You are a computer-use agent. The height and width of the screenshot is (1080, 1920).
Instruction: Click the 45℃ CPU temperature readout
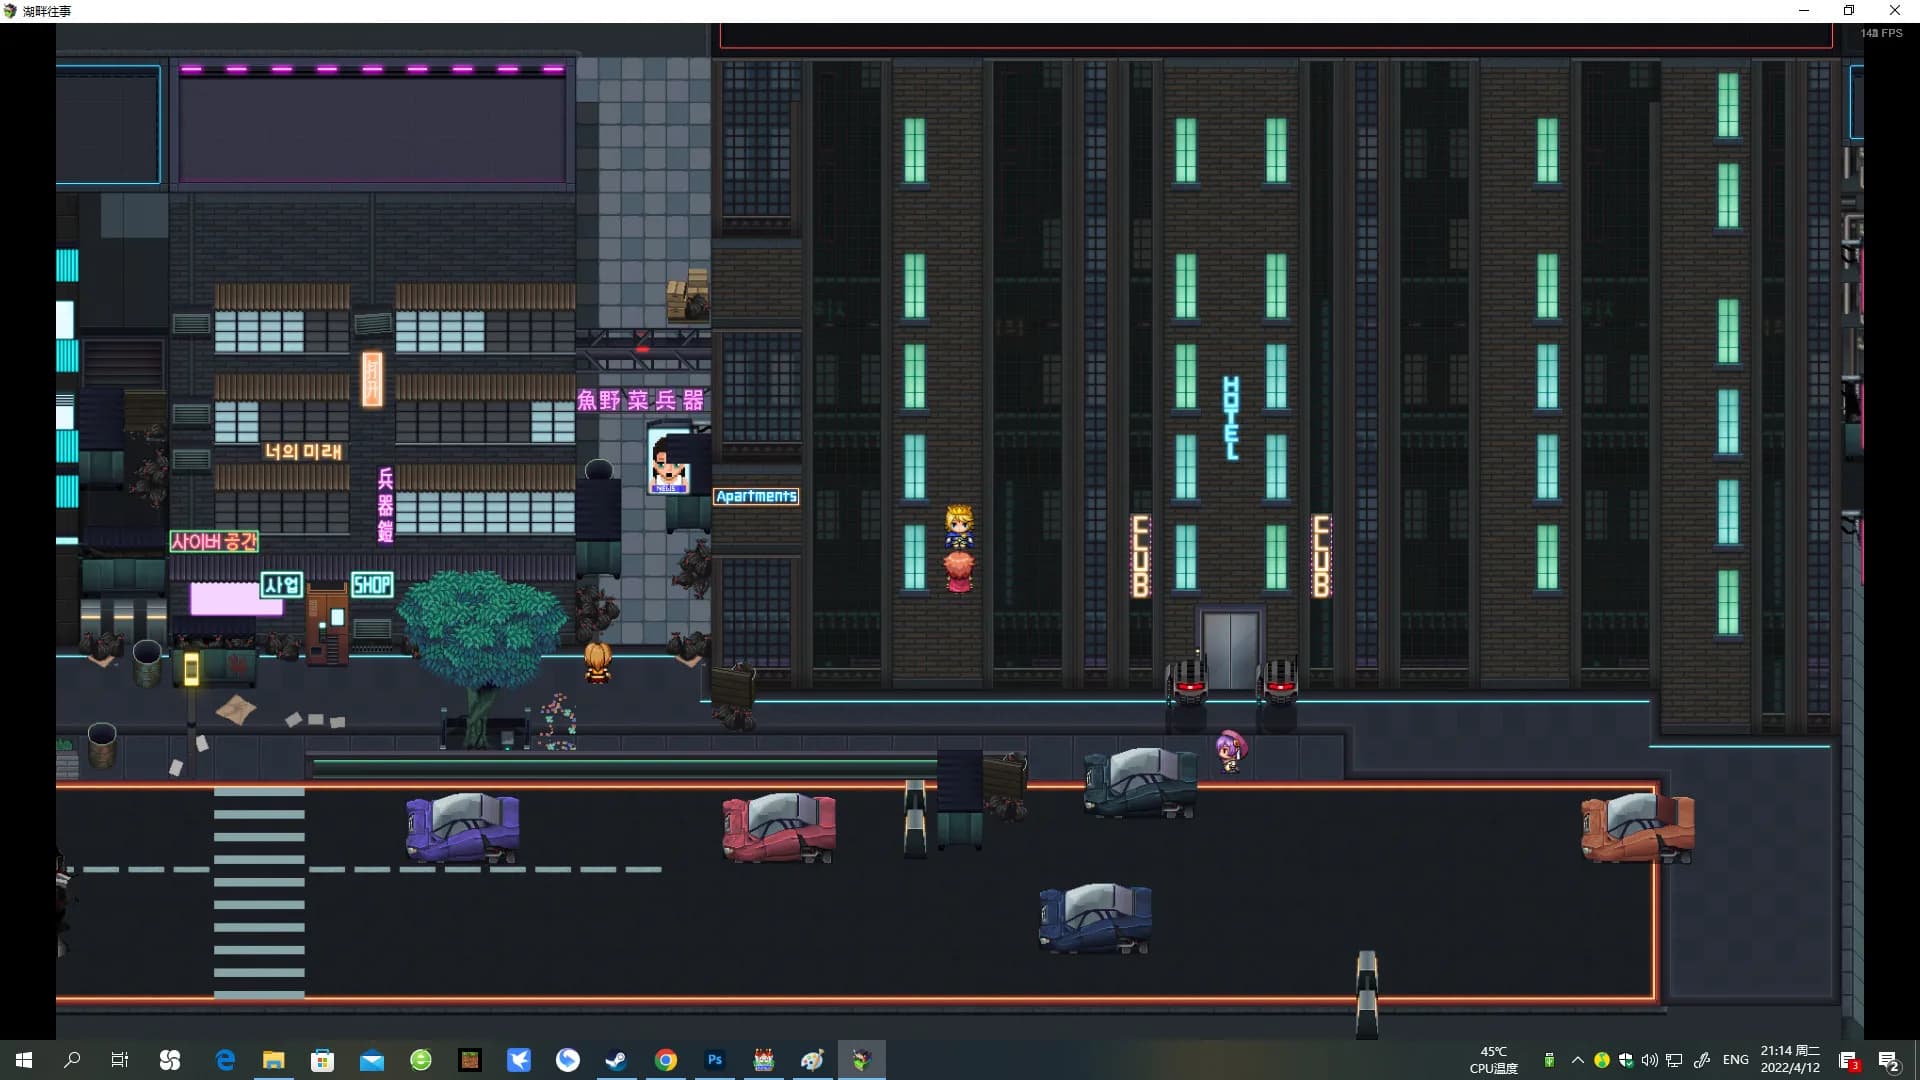(x=1494, y=1060)
